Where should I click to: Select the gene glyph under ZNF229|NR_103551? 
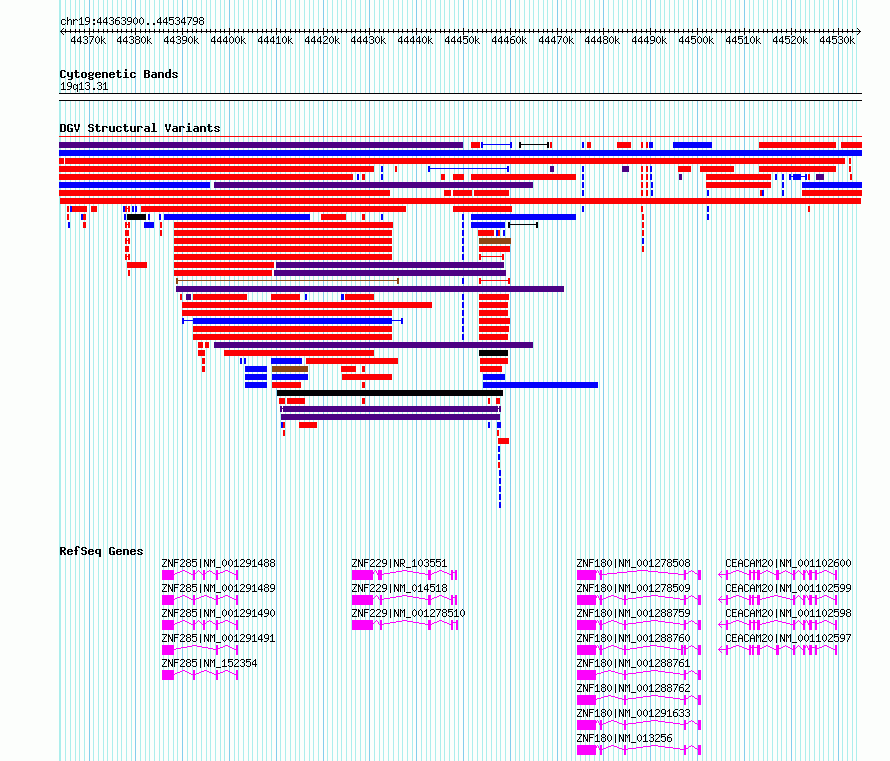point(405,575)
